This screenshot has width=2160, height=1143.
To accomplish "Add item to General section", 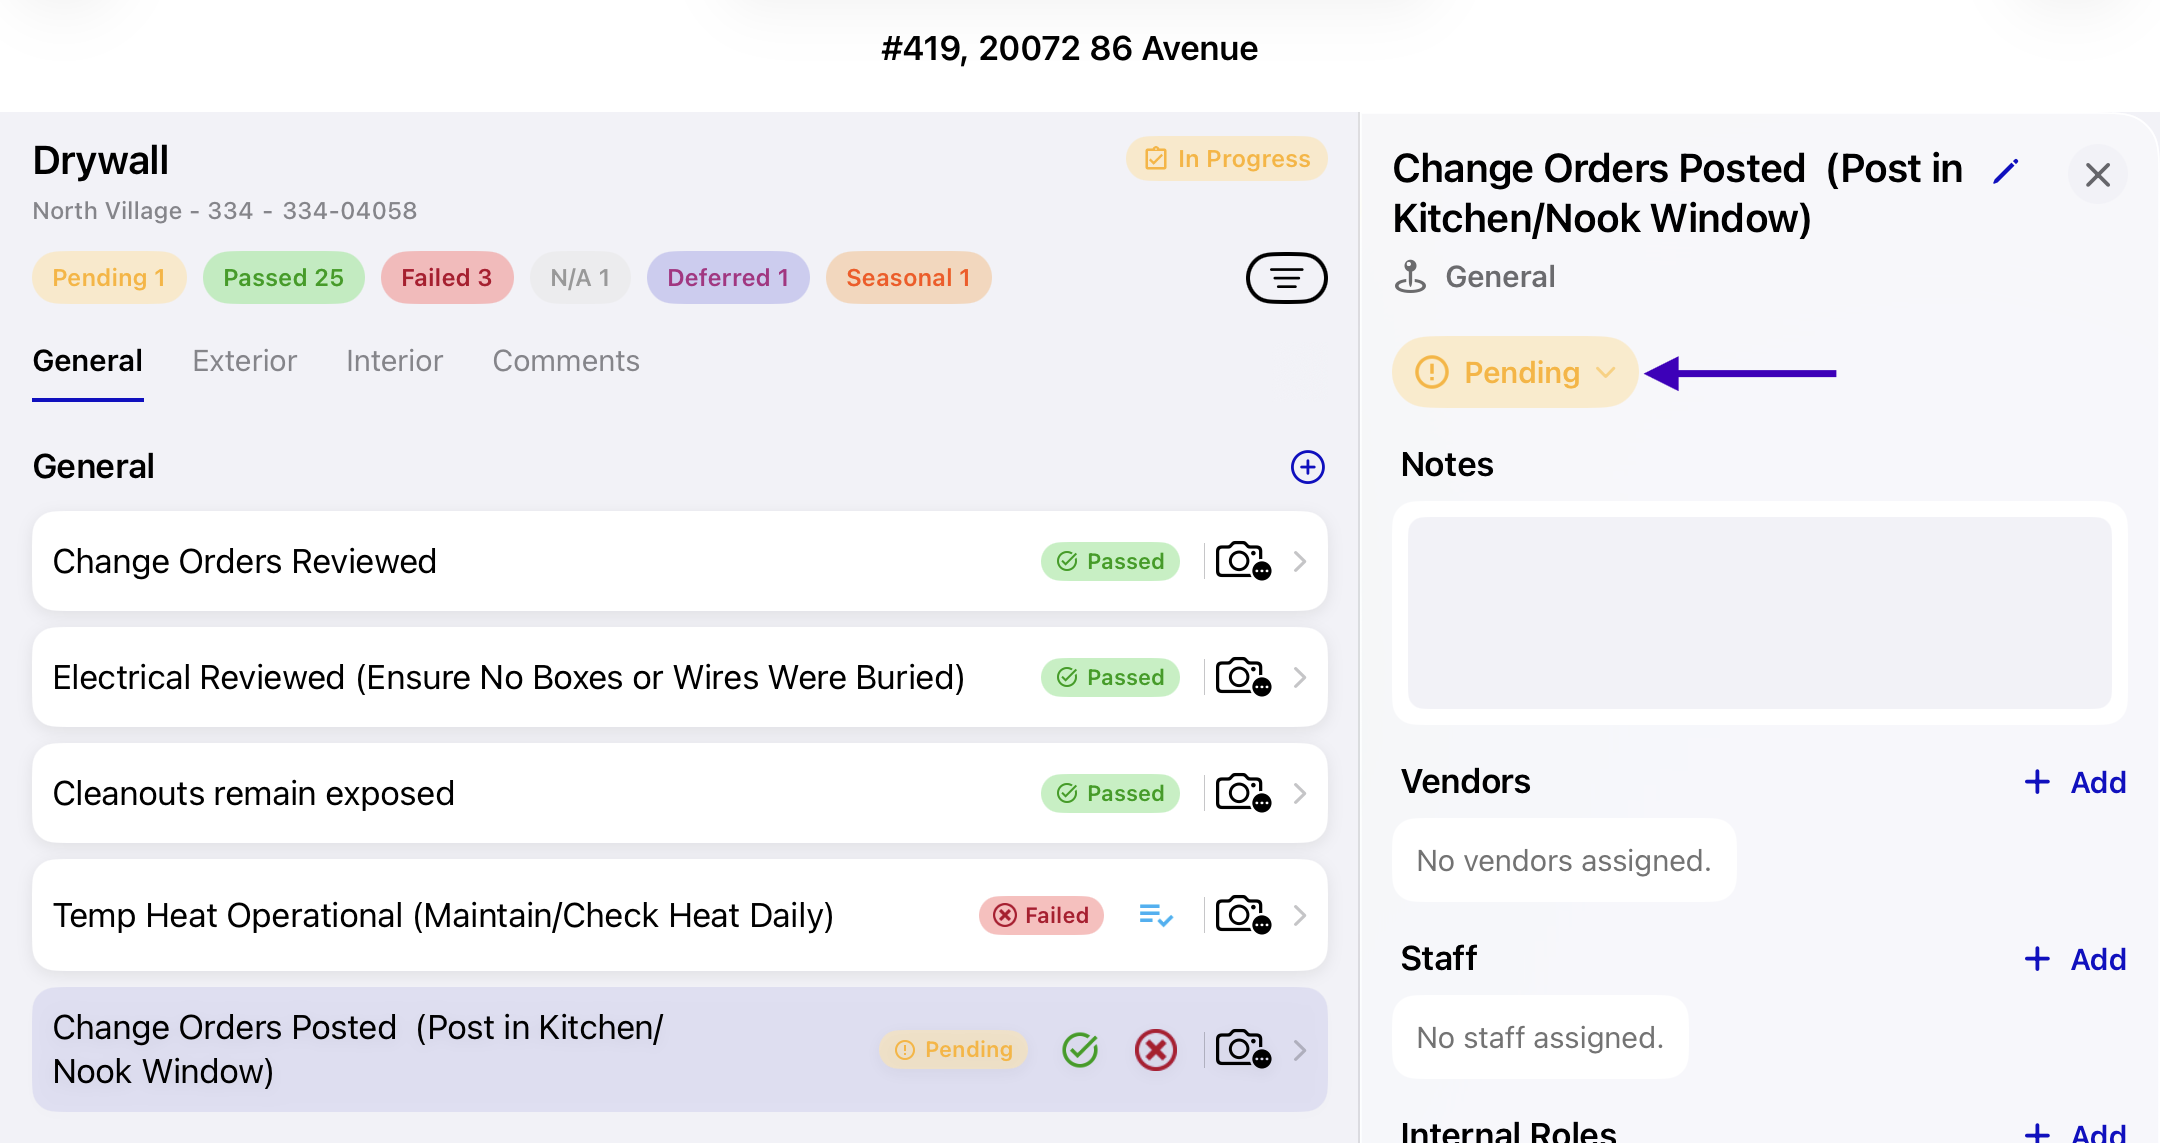I will pyautogui.click(x=1307, y=467).
